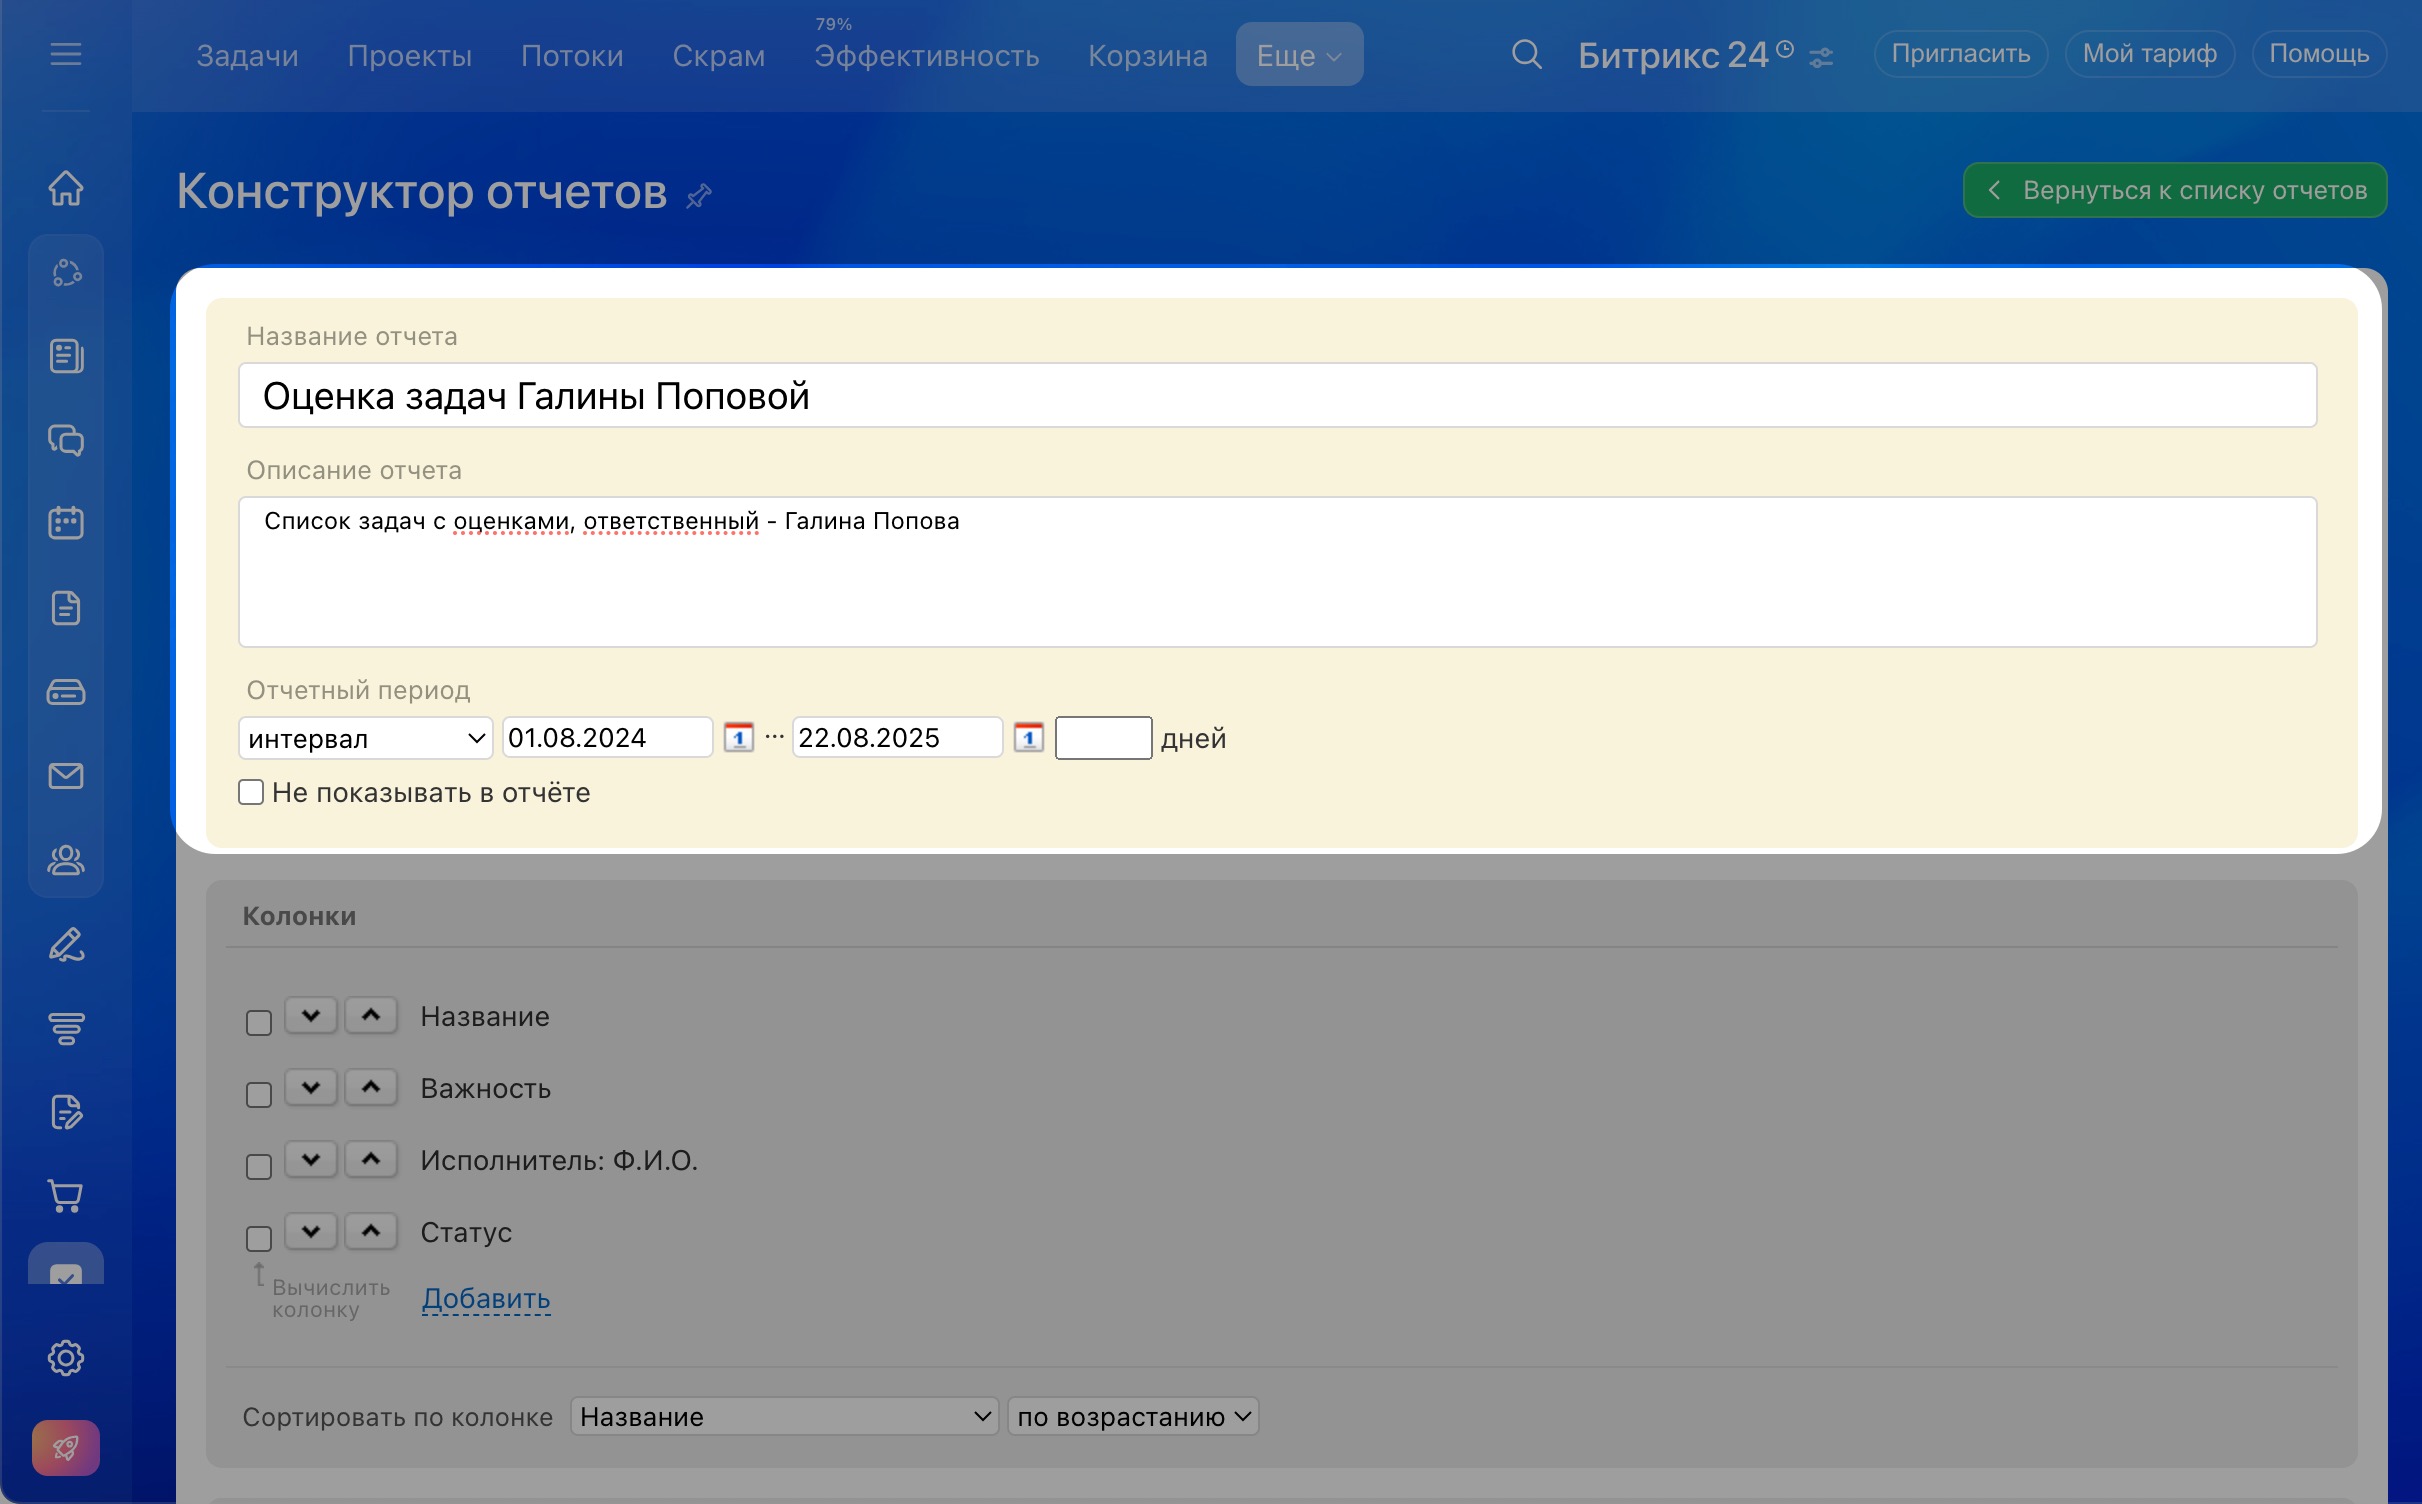Open the Задачи tab
The height and width of the screenshot is (1504, 2422).
pos(247,56)
